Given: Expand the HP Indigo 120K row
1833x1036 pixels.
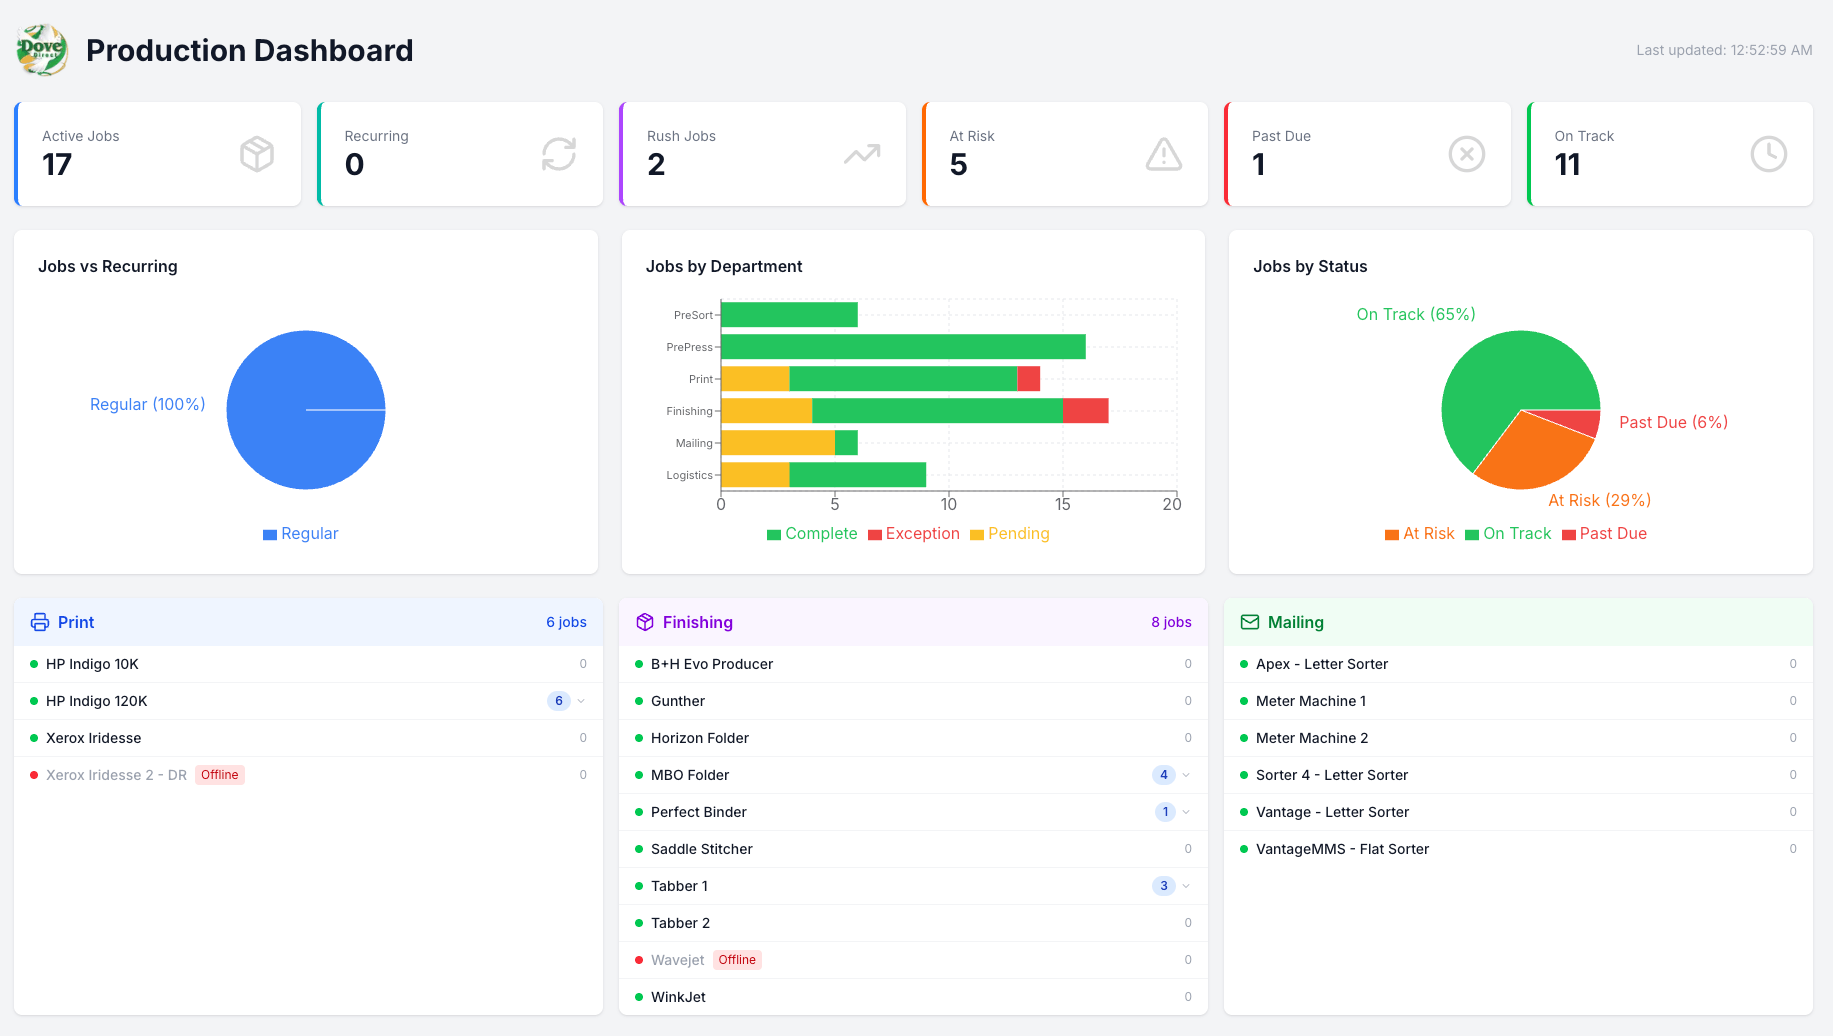Looking at the screenshot, I should (309, 701).
